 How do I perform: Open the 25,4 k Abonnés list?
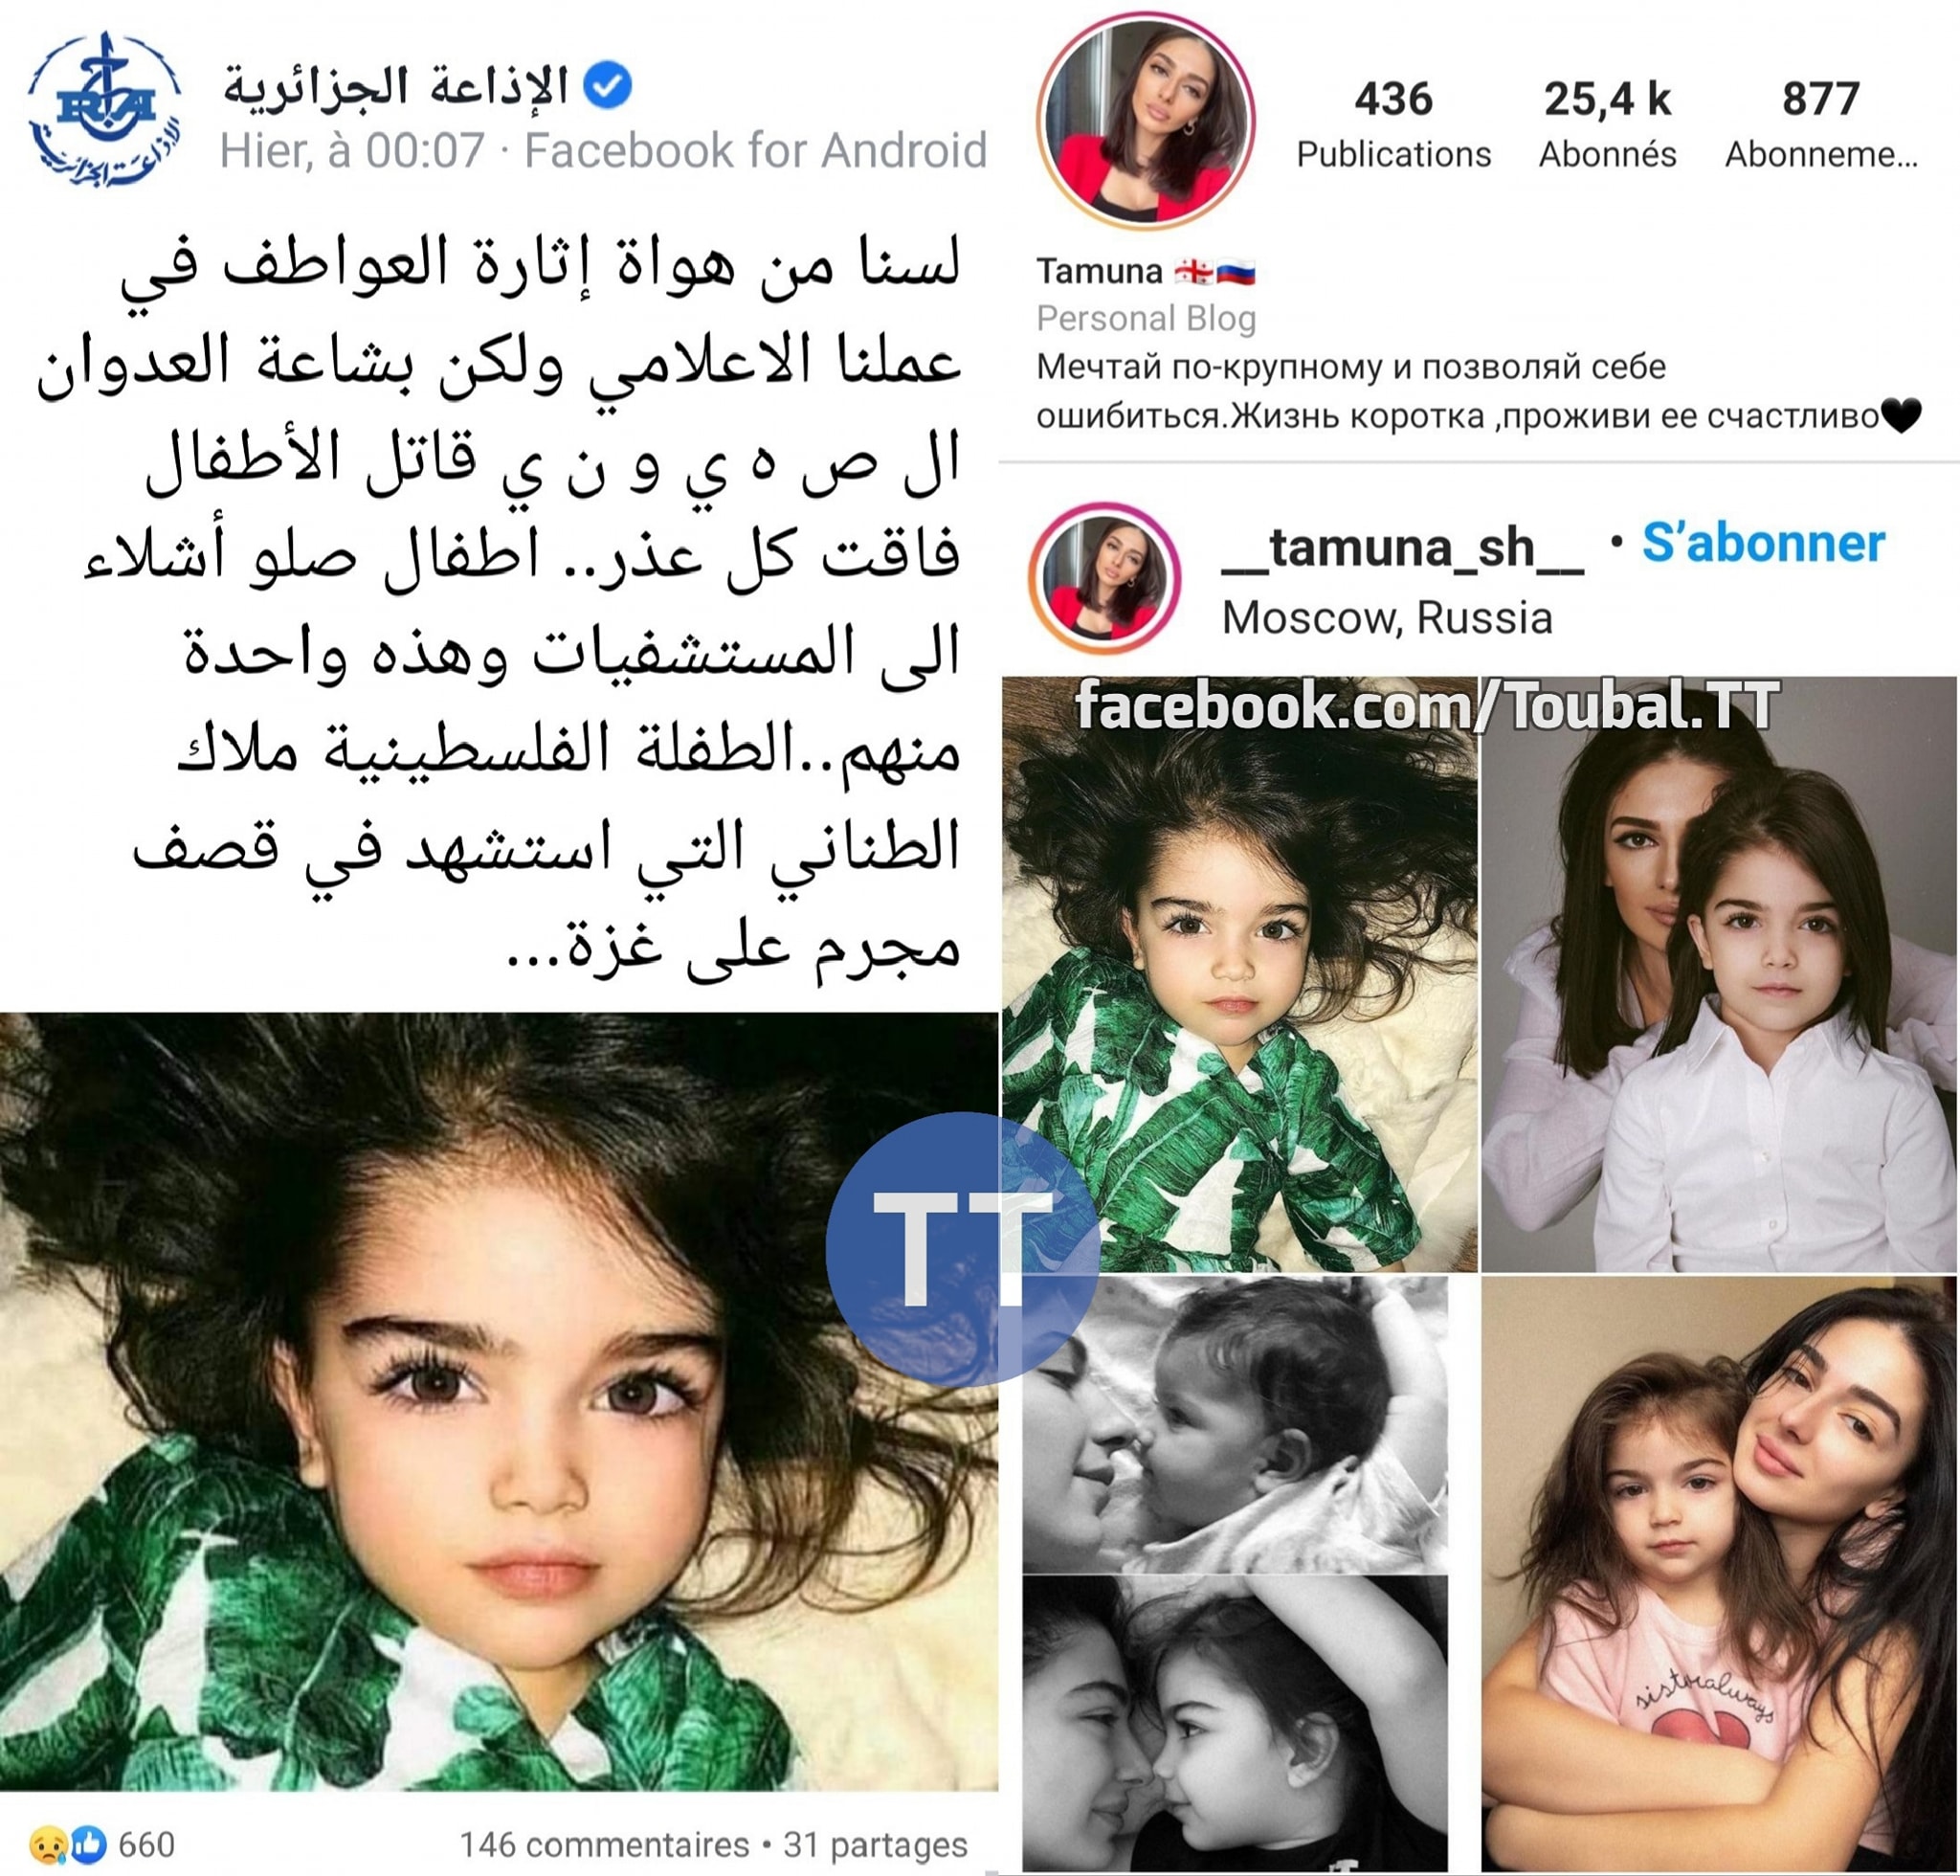[x=1607, y=124]
